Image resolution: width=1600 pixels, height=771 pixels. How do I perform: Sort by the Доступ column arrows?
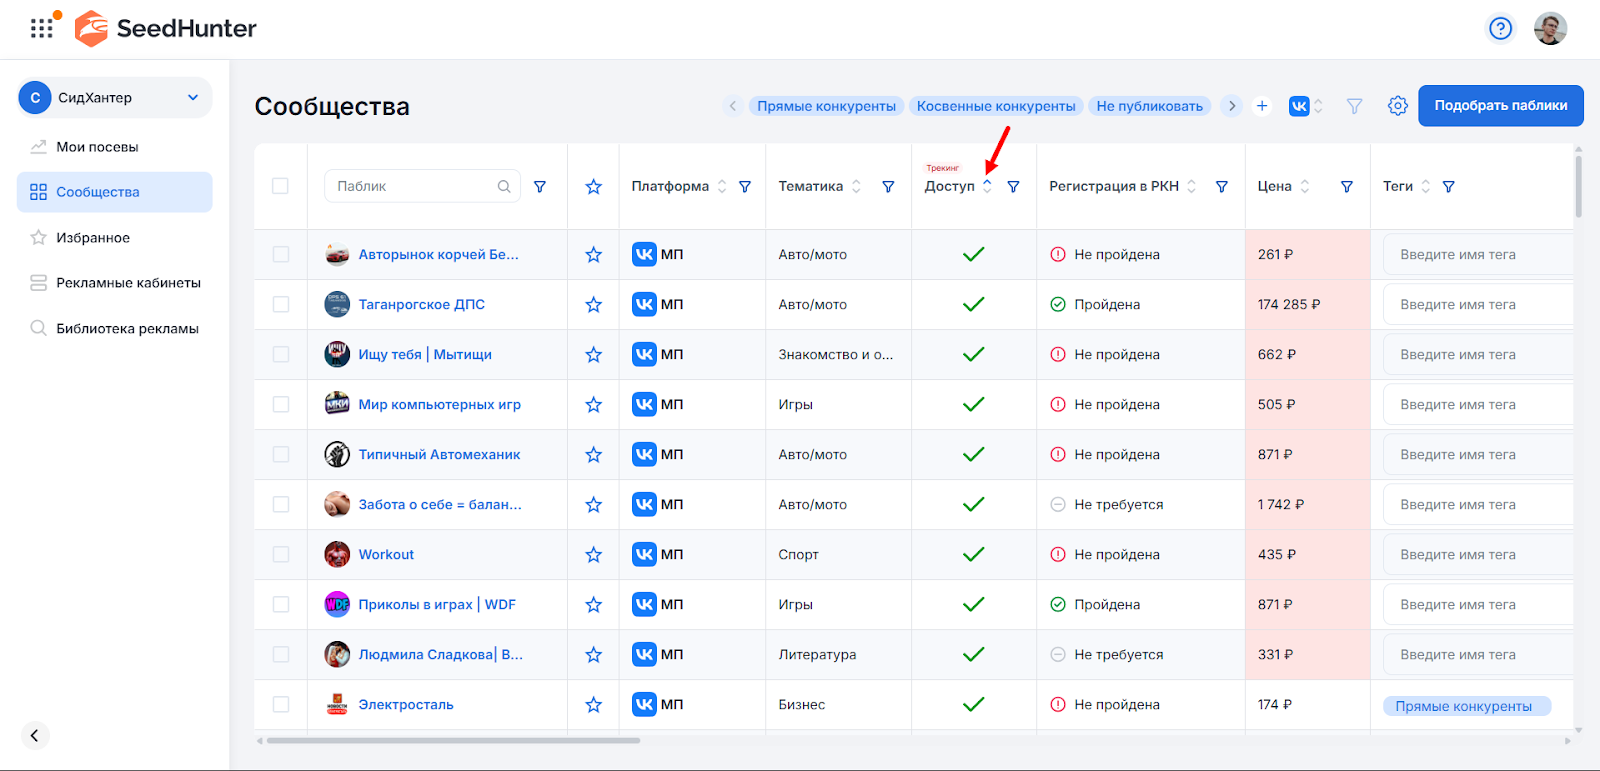click(987, 187)
